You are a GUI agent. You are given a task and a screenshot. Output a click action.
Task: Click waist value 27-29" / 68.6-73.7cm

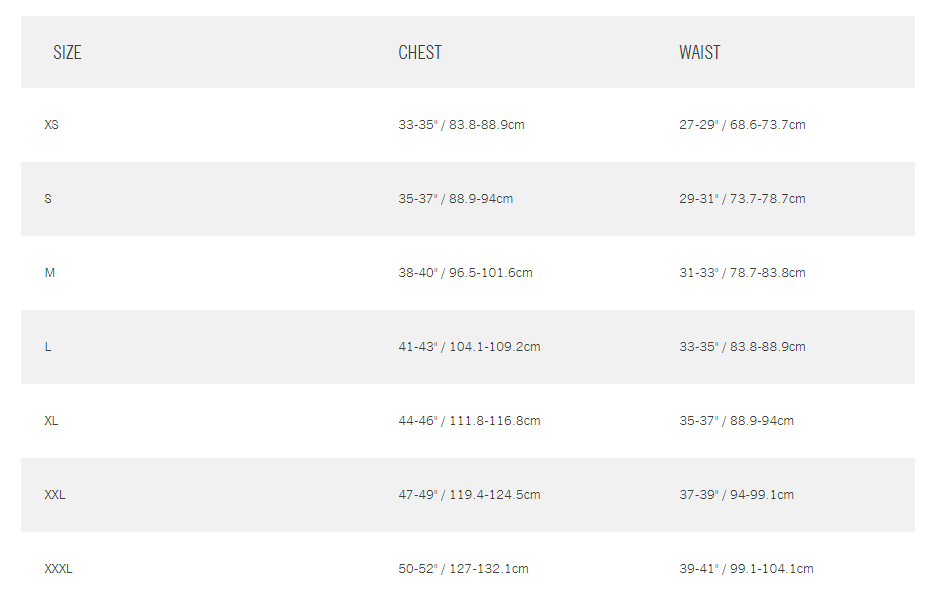tap(742, 125)
